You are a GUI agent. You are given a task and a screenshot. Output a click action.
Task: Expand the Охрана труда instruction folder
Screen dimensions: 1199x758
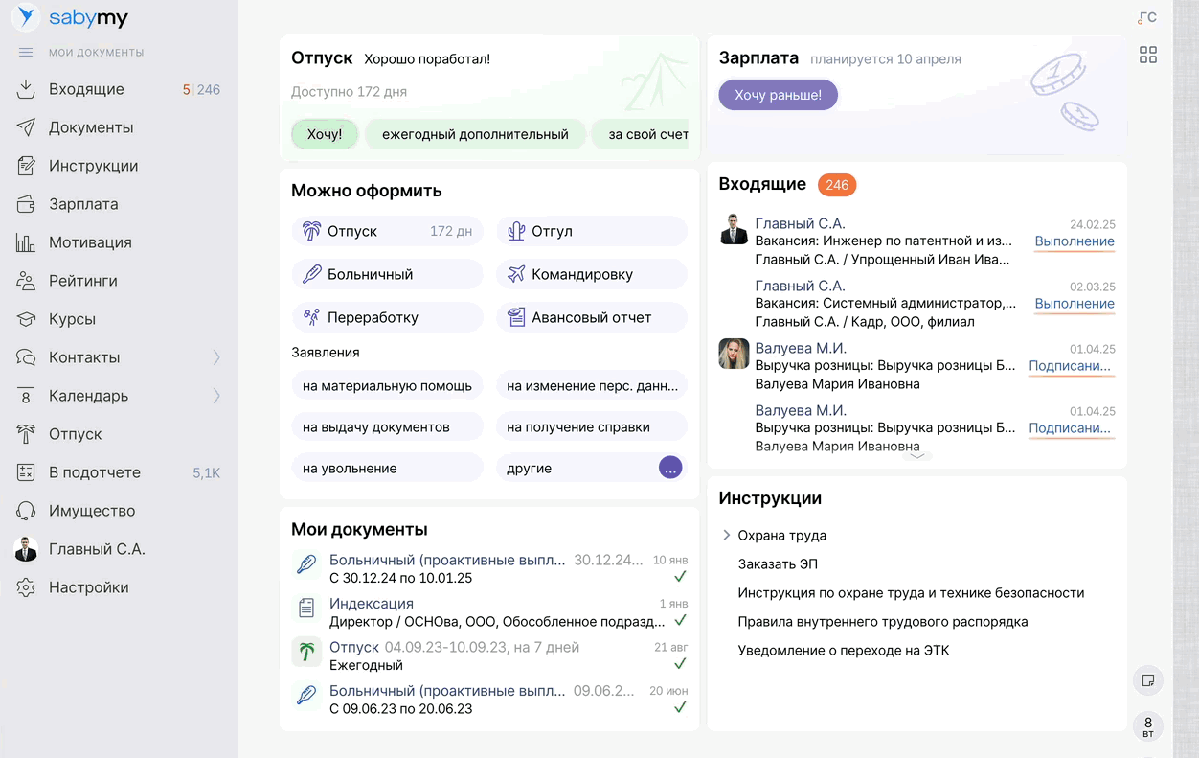point(727,536)
